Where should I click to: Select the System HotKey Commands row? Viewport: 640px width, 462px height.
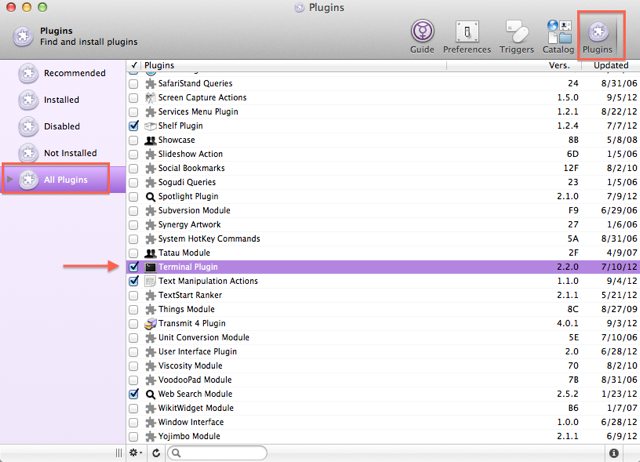(x=383, y=239)
